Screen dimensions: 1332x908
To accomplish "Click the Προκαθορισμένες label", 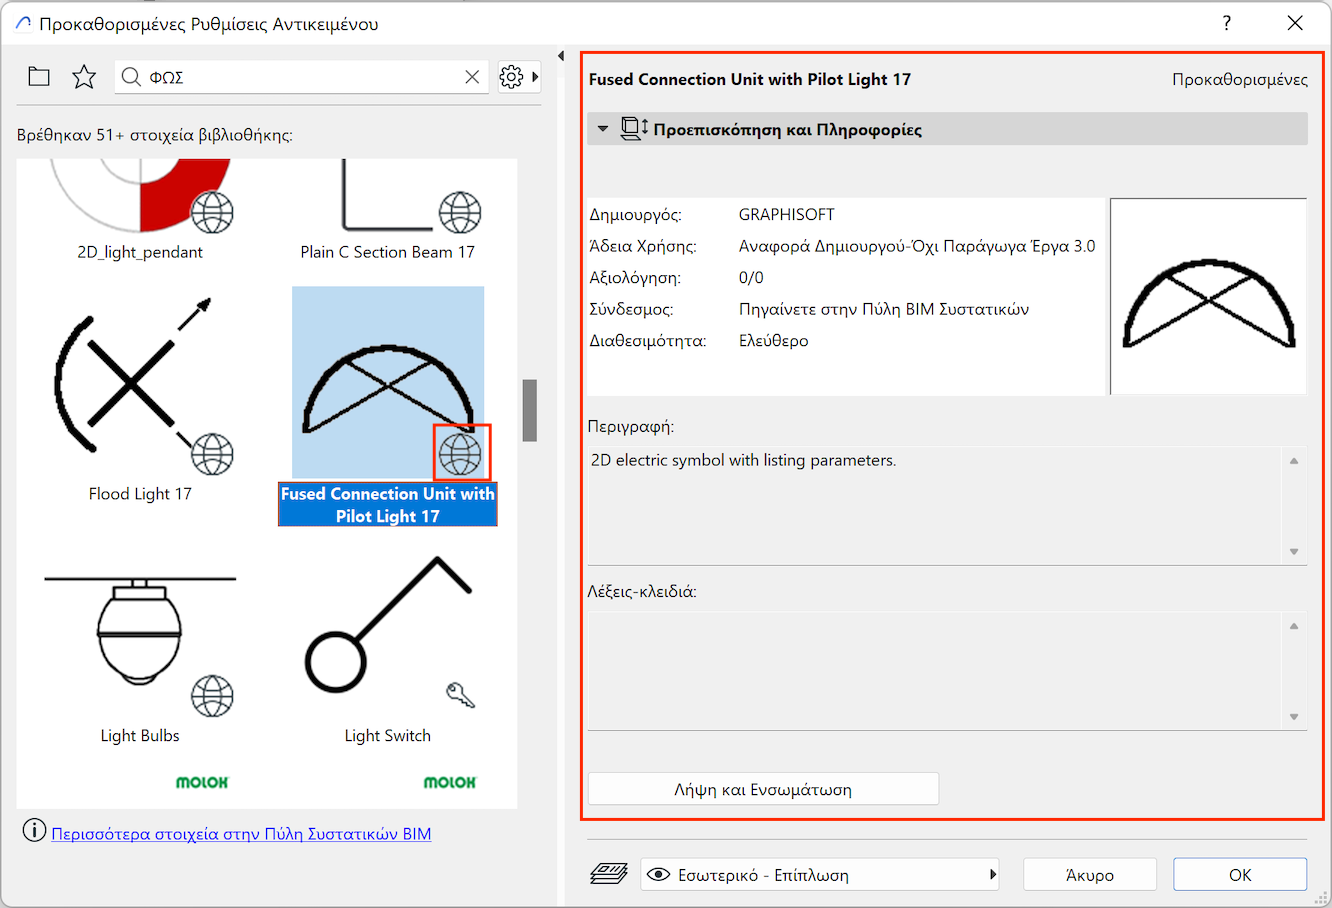I will 1240,79.
